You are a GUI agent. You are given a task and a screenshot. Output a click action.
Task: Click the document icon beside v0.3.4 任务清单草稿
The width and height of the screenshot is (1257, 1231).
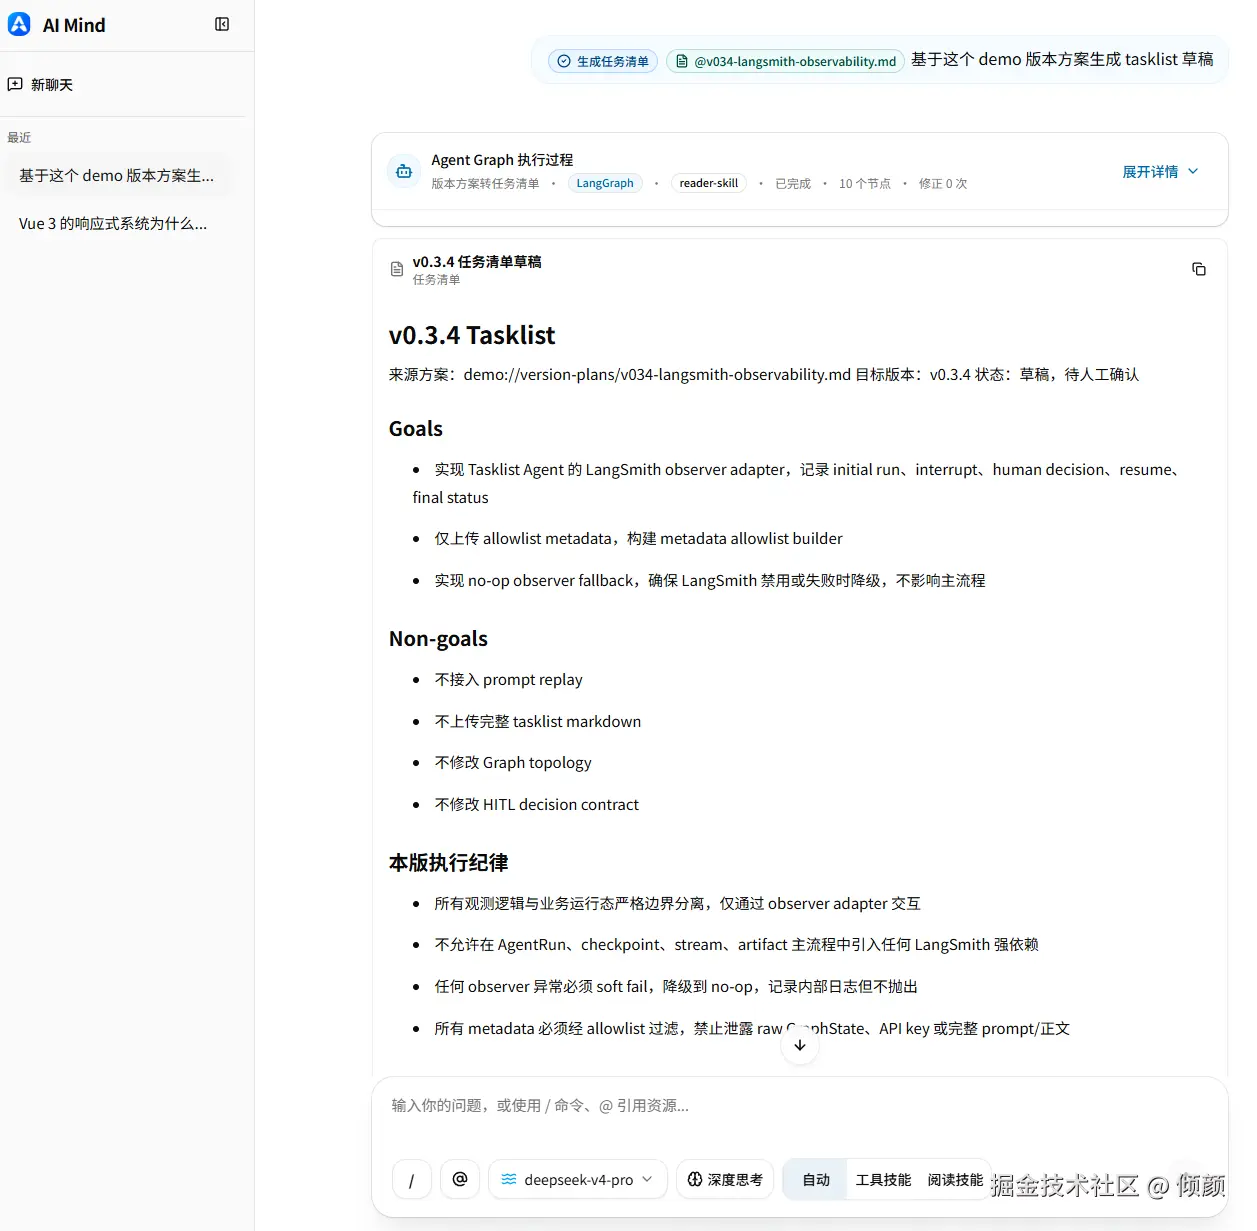[397, 269]
